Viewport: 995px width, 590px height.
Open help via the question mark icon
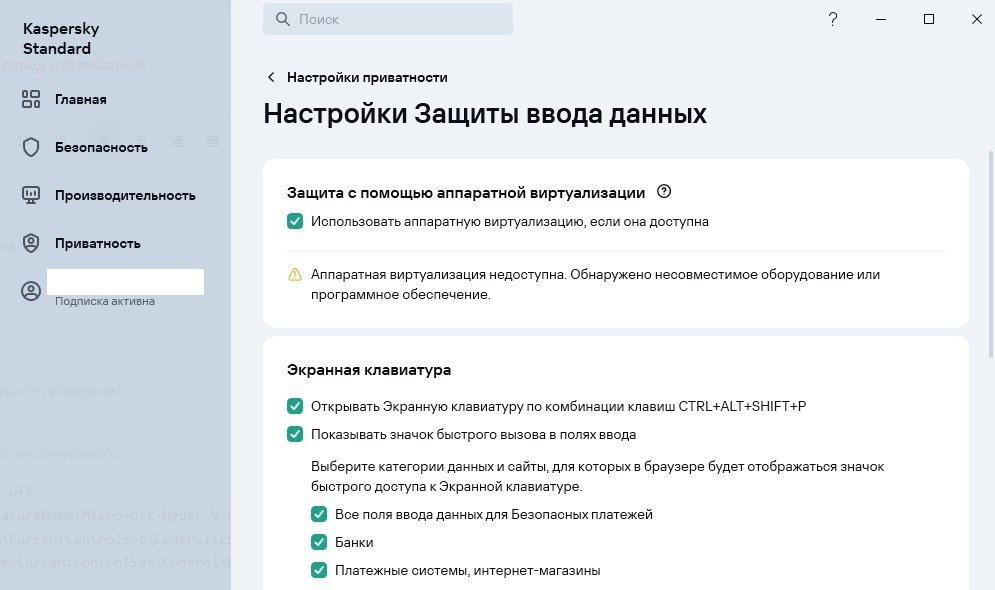[x=833, y=19]
